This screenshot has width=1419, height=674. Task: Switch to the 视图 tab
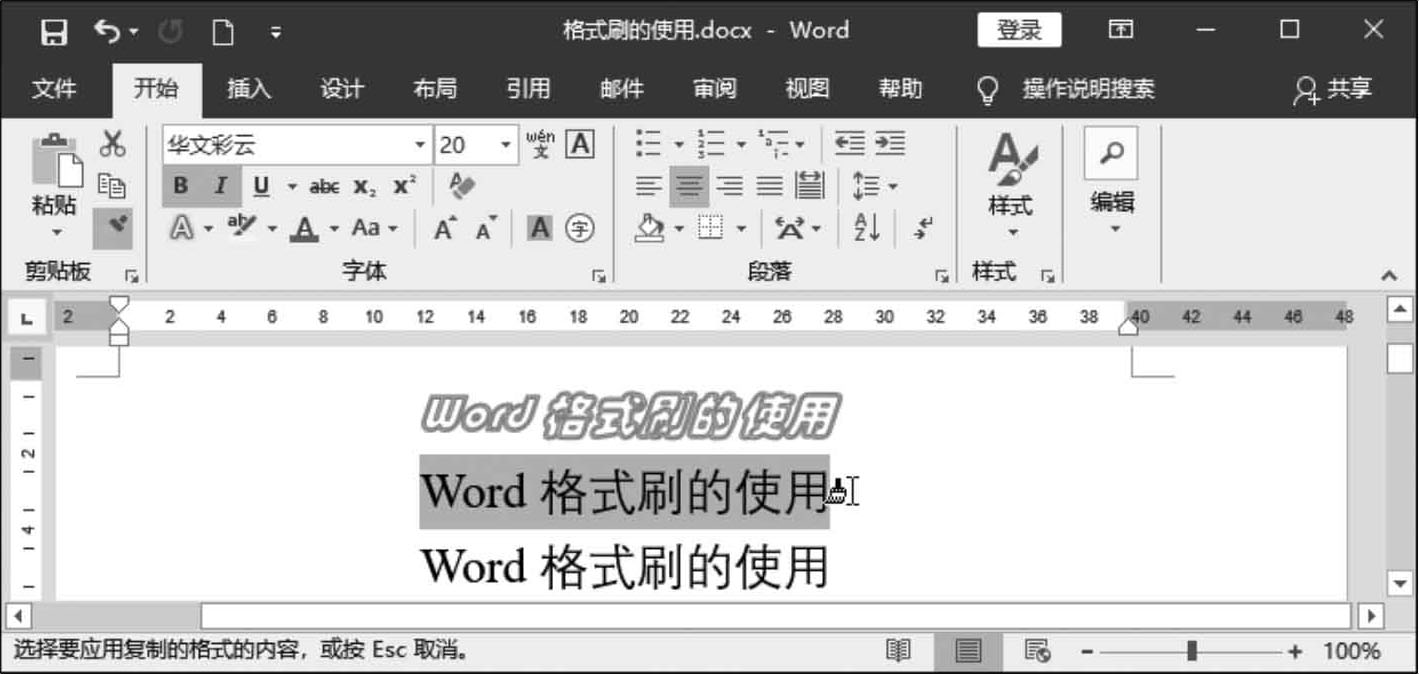(x=807, y=89)
